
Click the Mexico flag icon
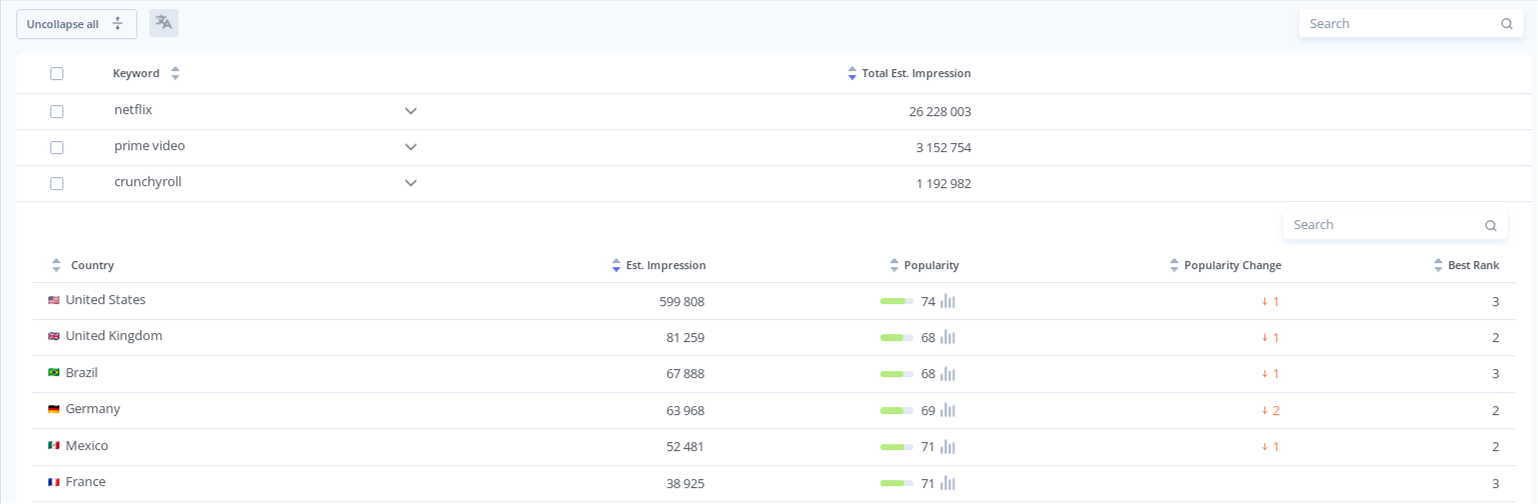tap(54, 446)
